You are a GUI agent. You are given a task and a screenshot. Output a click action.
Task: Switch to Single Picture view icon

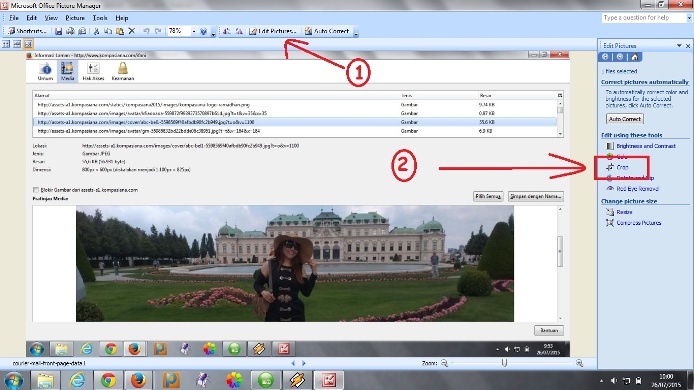(x=28, y=44)
